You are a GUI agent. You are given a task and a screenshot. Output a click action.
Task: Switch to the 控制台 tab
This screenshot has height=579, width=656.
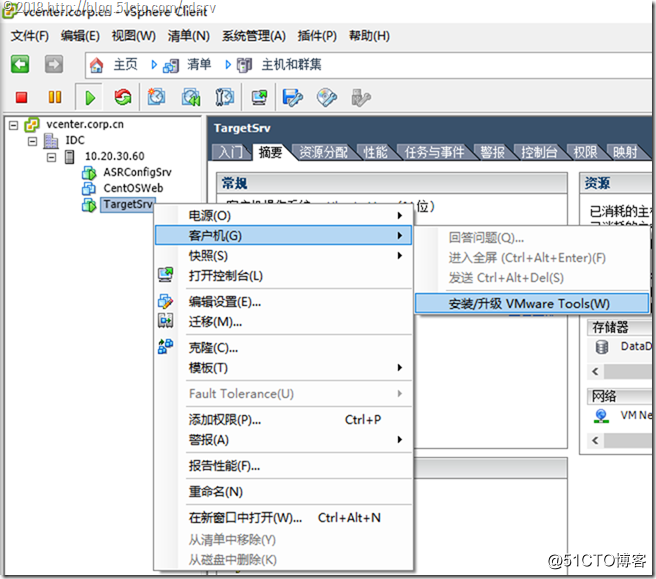tap(539, 152)
